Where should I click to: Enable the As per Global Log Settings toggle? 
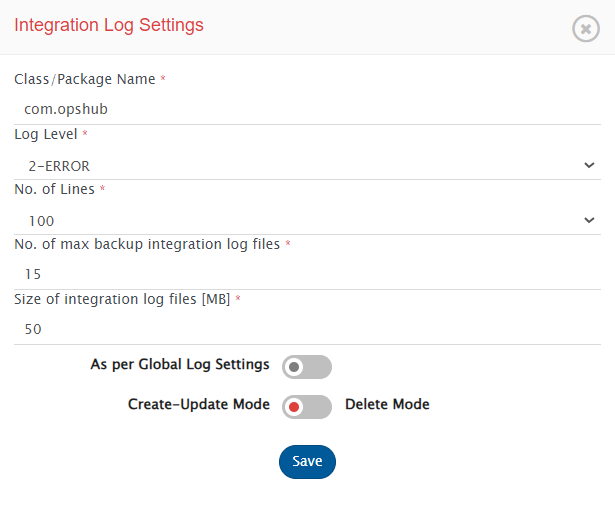306,367
